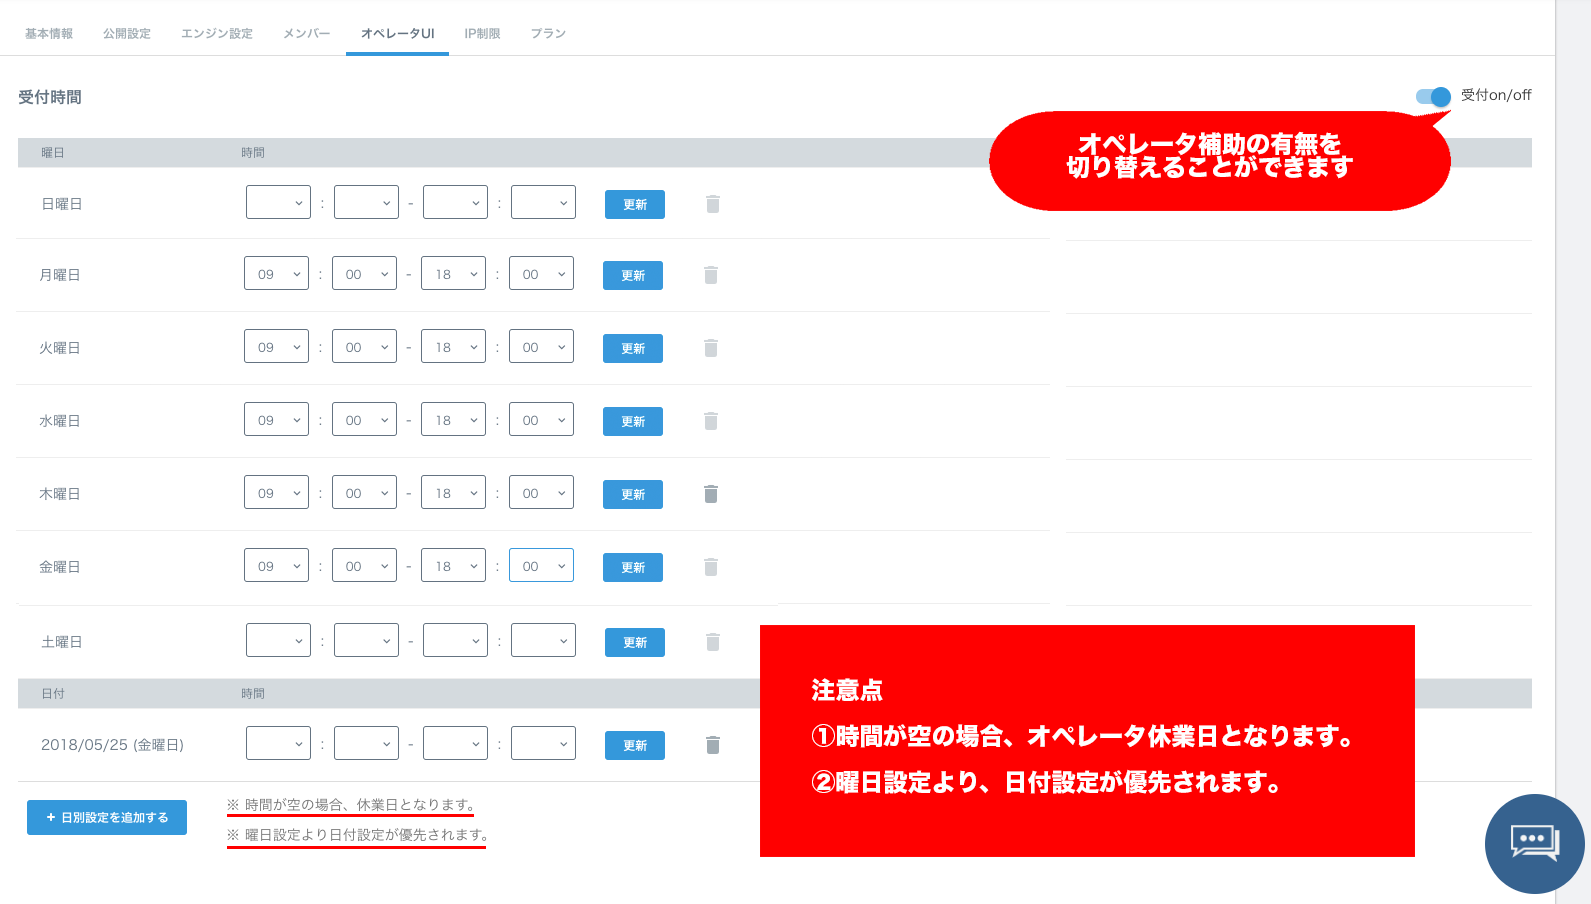Viewport: 1591px width, 904px height.
Task: Delete the 水曜日 row with trash icon
Action: click(711, 421)
